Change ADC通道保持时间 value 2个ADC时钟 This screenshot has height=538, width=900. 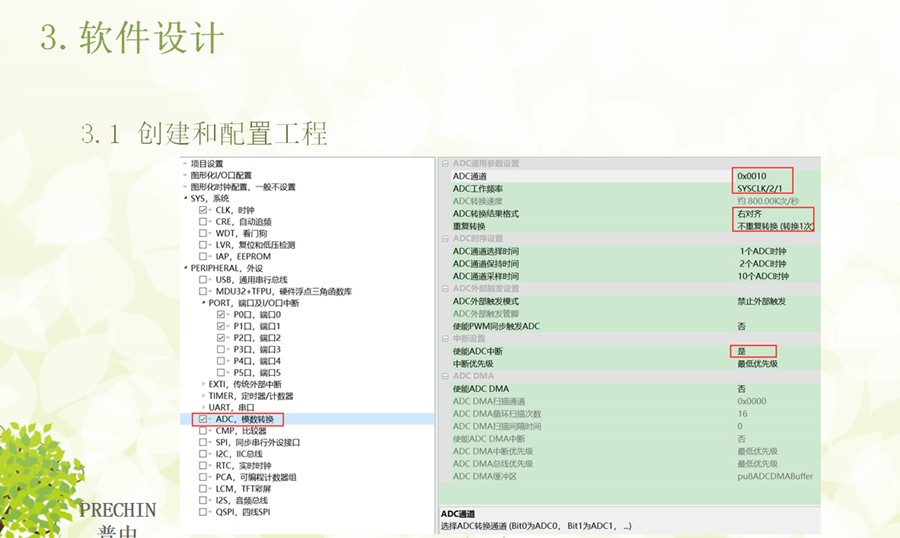(x=762, y=264)
